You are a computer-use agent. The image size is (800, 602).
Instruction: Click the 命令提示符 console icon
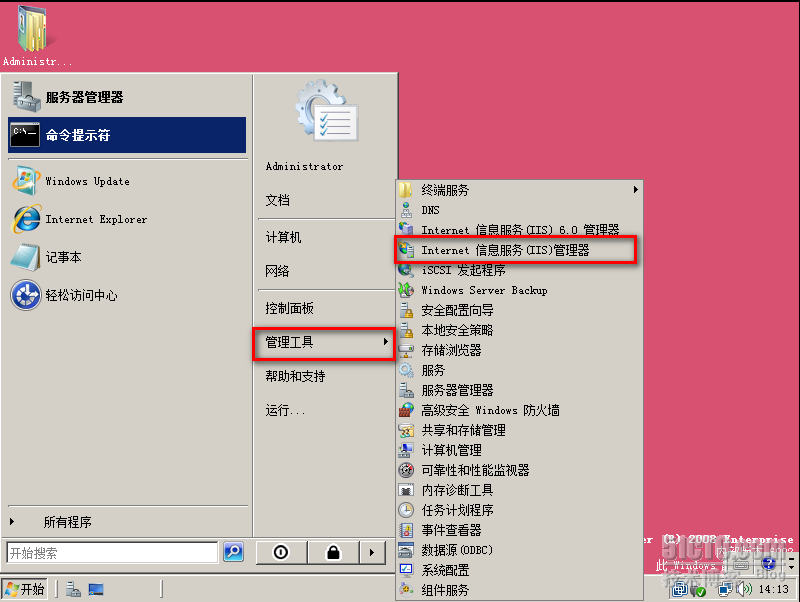[24, 135]
